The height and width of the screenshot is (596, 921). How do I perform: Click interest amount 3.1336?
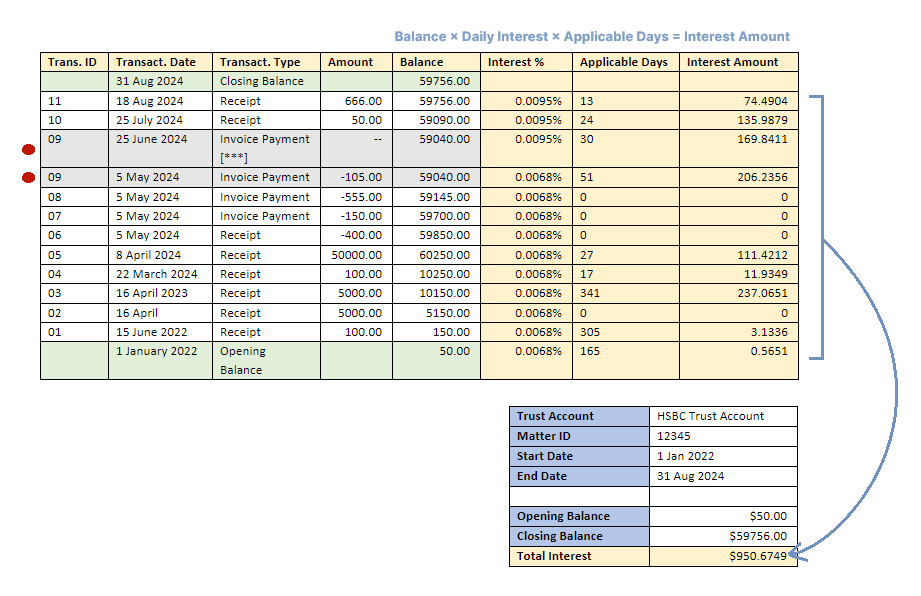pos(739,332)
